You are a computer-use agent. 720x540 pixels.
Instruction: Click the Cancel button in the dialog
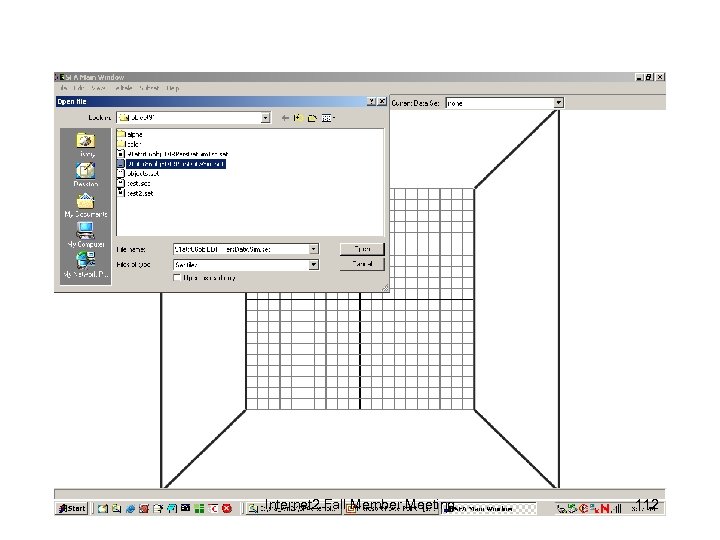click(x=362, y=264)
